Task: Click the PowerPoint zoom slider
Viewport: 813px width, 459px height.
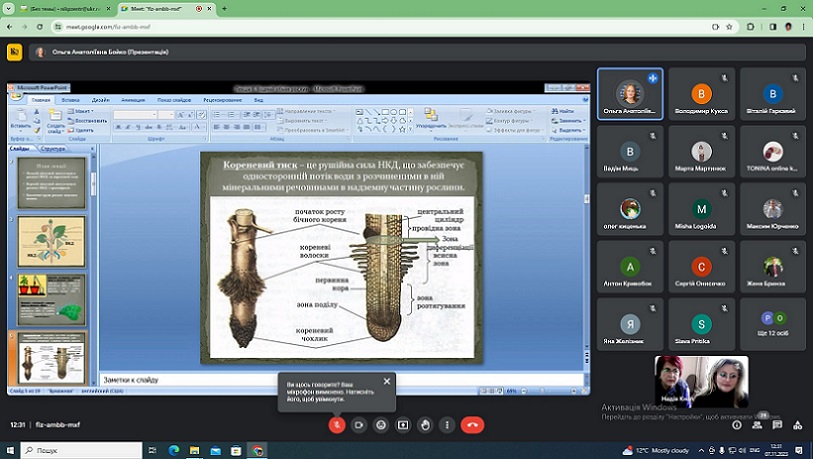Action: pyautogui.click(x=549, y=391)
